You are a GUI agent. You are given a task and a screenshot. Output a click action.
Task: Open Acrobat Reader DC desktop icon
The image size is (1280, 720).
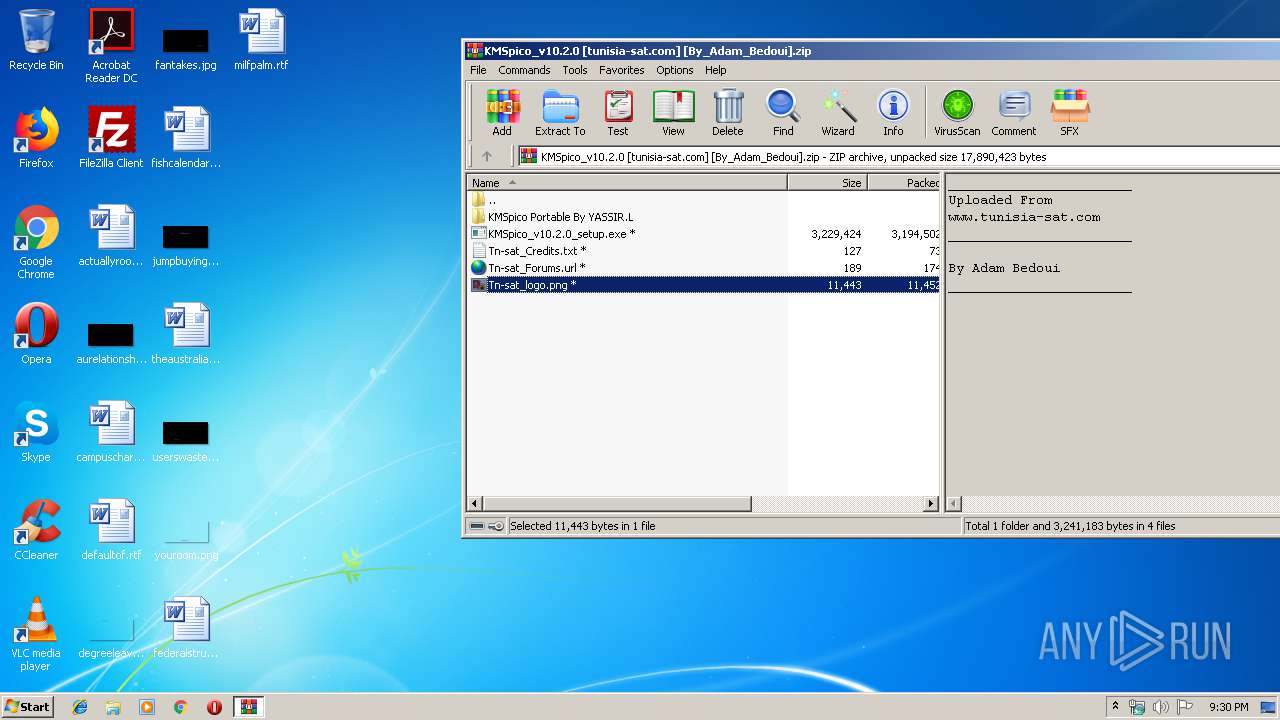111,46
